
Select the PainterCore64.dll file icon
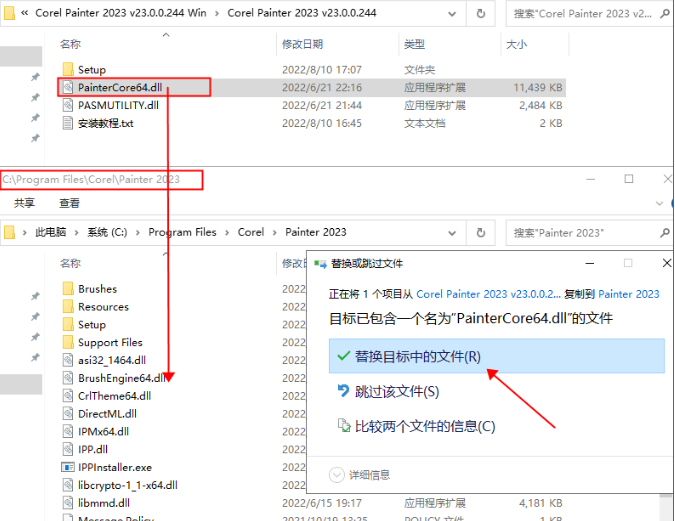tap(67, 88)
